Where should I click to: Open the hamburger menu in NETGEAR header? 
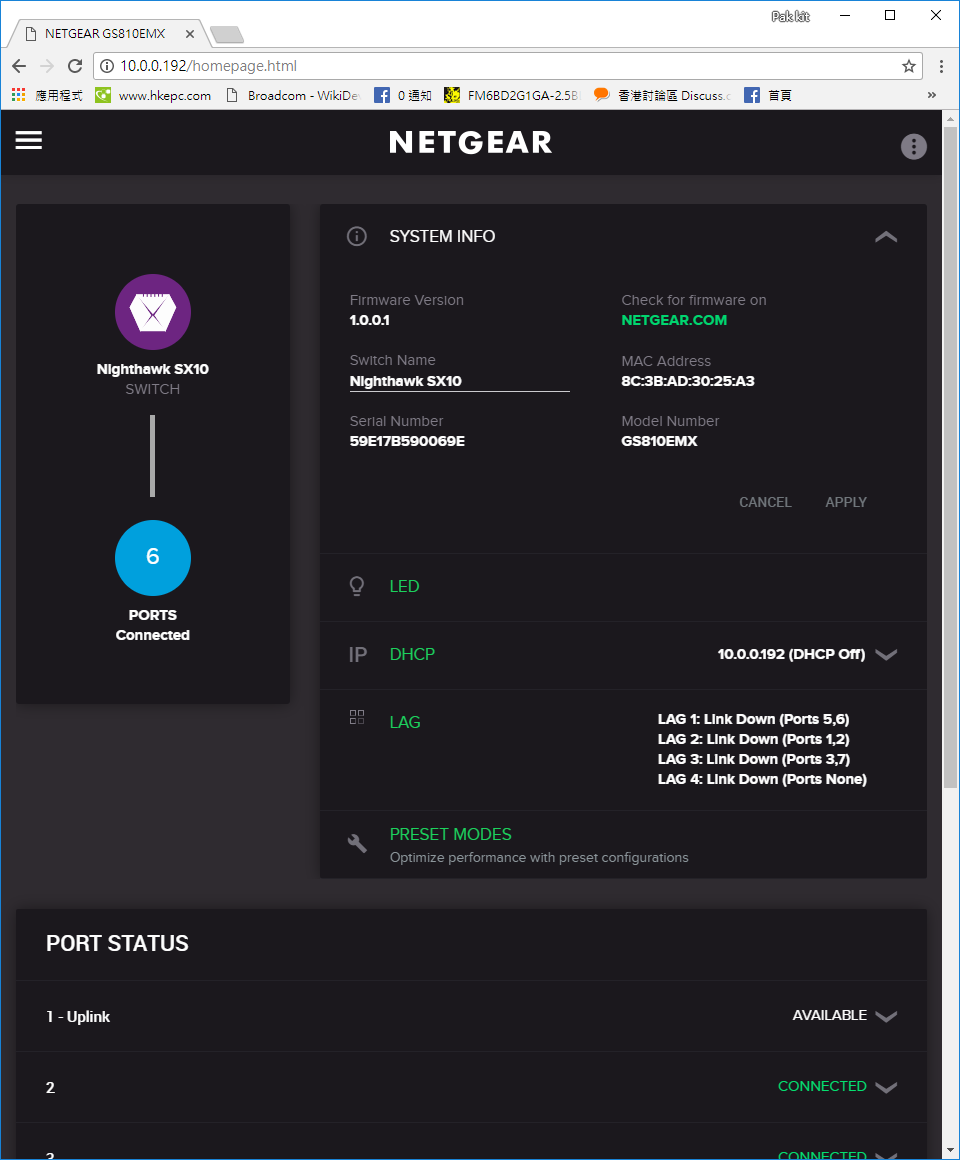(x=29, y=141)
